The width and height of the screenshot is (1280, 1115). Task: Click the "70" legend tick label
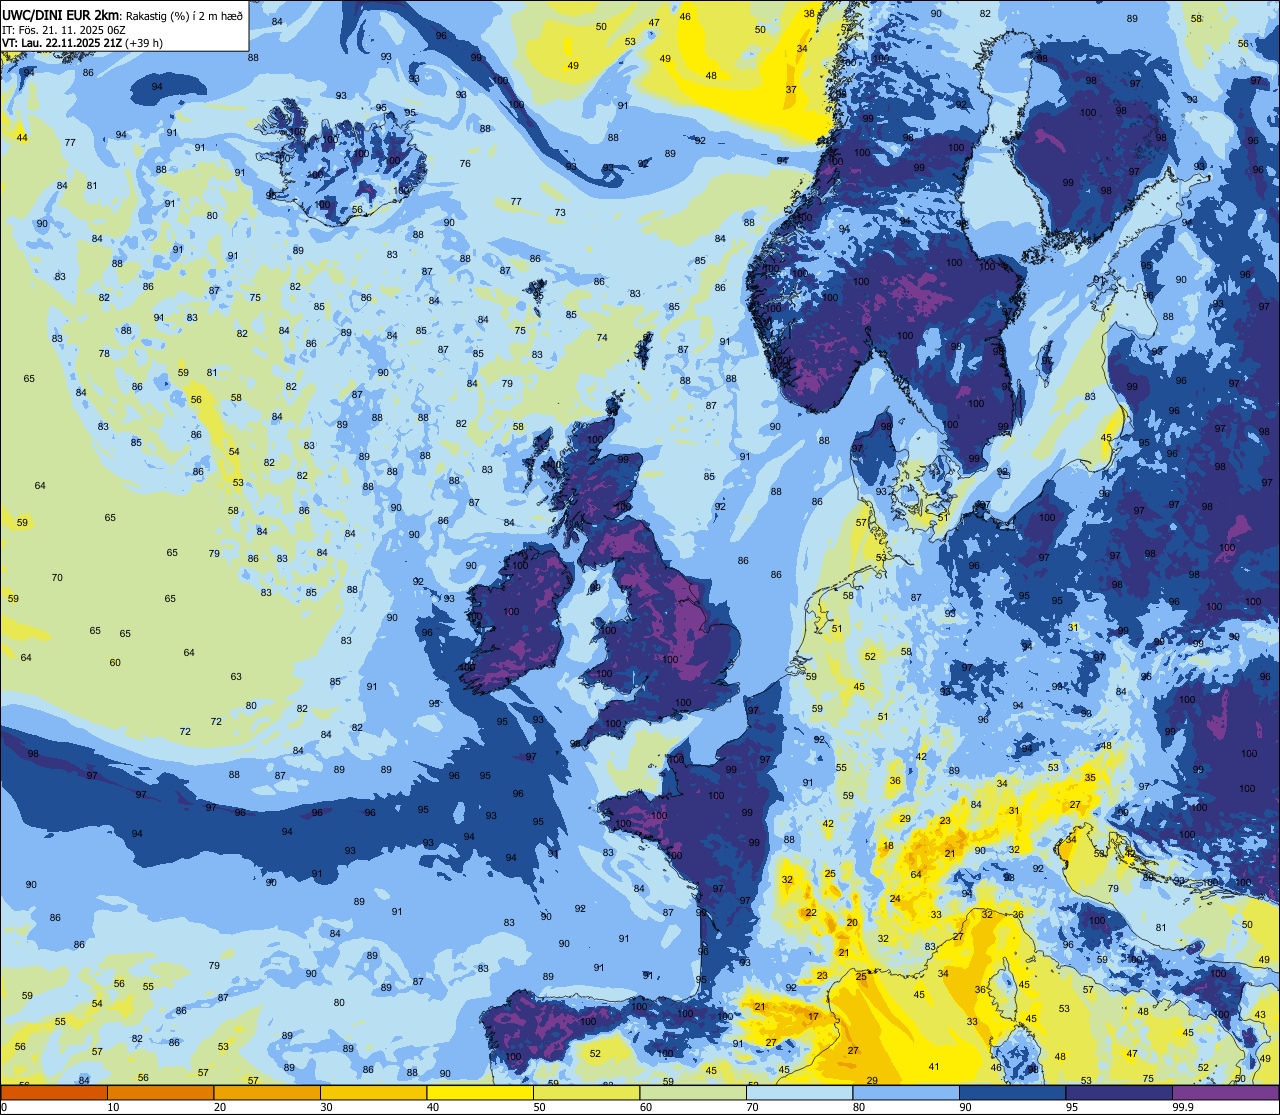click(x=752, y=1107)
